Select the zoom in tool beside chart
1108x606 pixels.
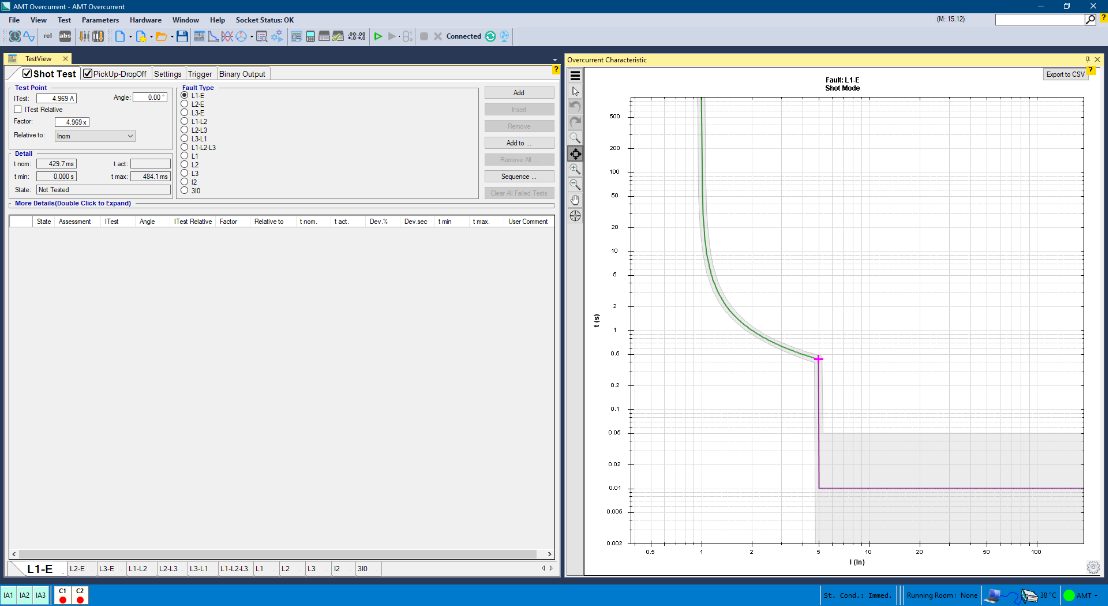[575, 169]
